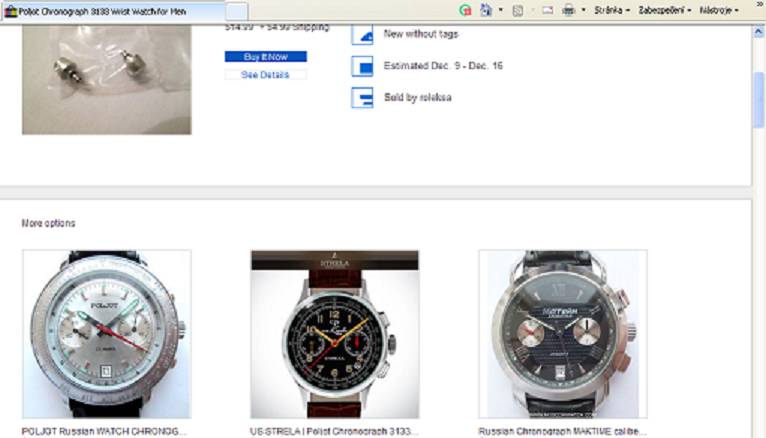766x438 pixels.
Task: Select the Poljot Chronograph 3133 browser tab
Action: 110,10
